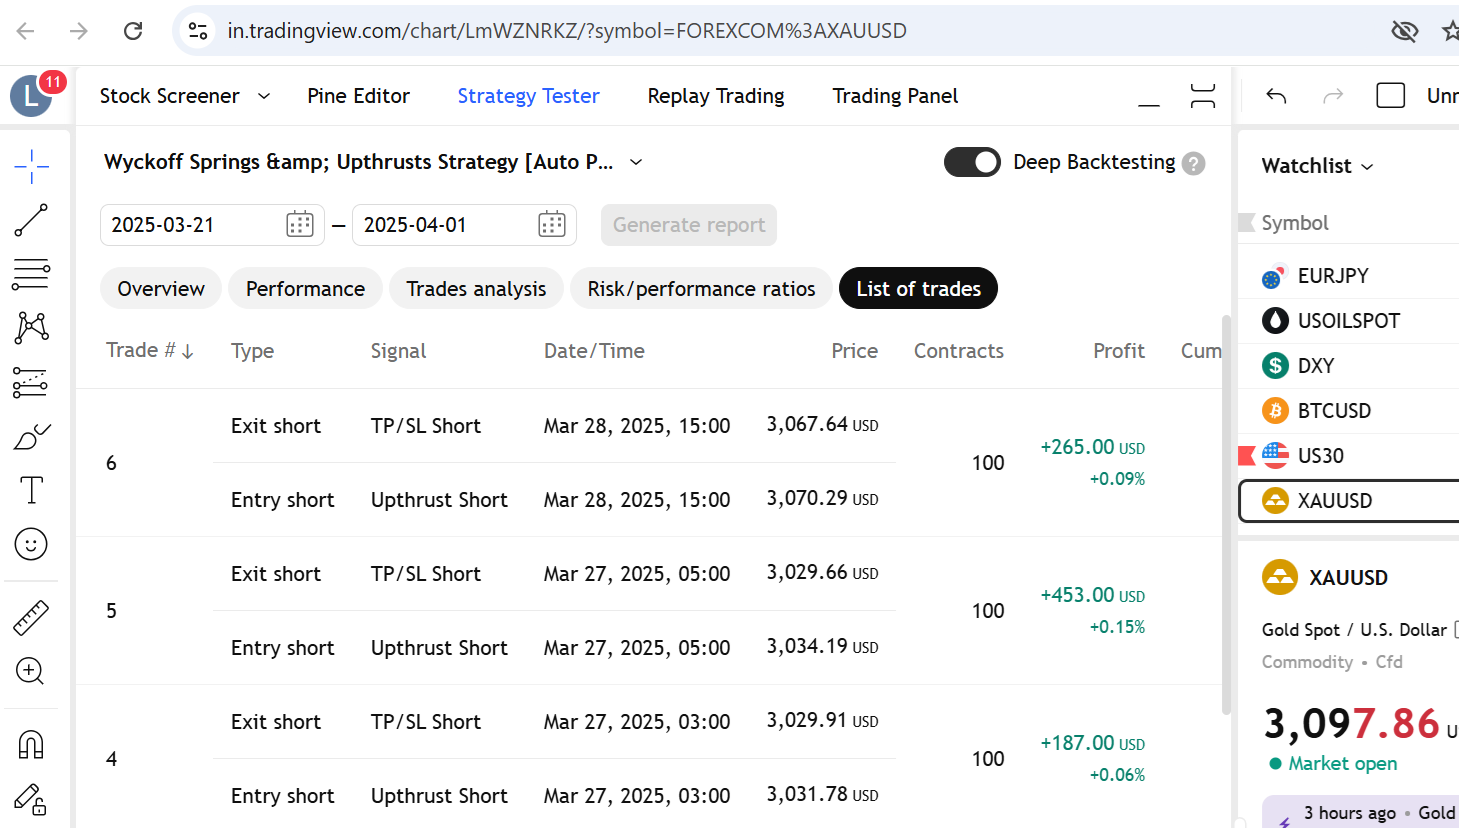Select the brush drawing tool

31,437
